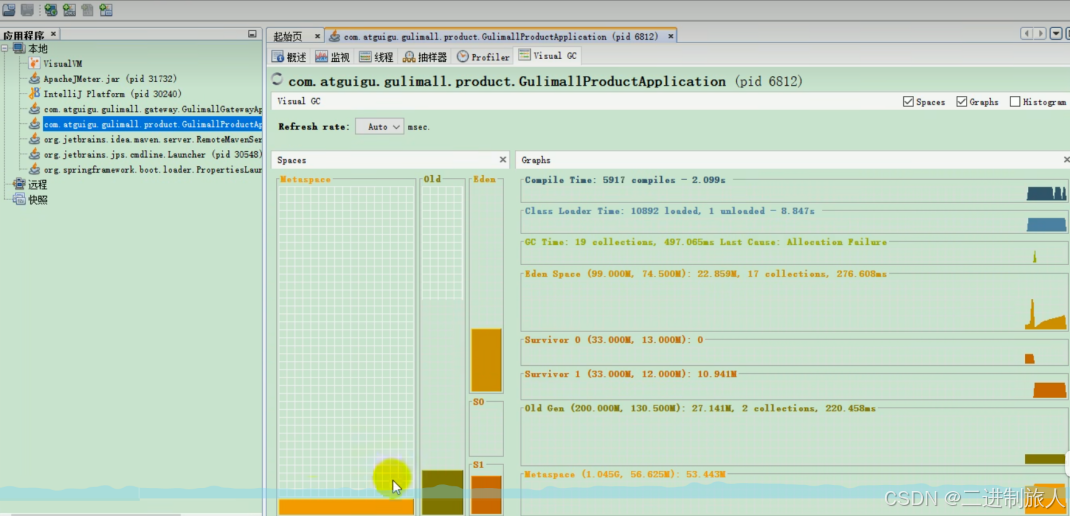Image resolution: width=1070 pixels, height=516 pixels.
Task: Click the Old Gen graph row
Action: click(794, 437)
